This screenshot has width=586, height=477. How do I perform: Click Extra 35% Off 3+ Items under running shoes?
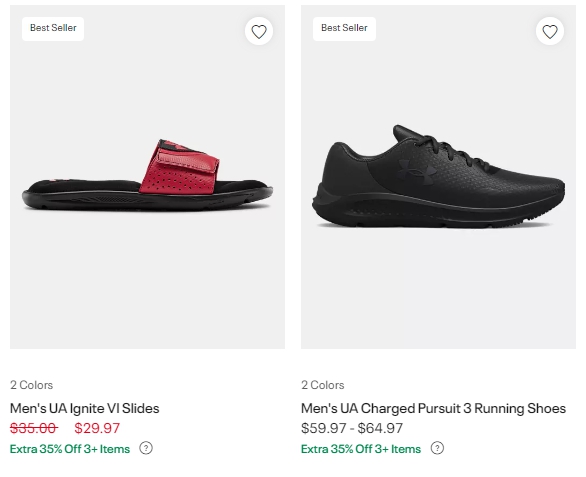coord(361,449)
